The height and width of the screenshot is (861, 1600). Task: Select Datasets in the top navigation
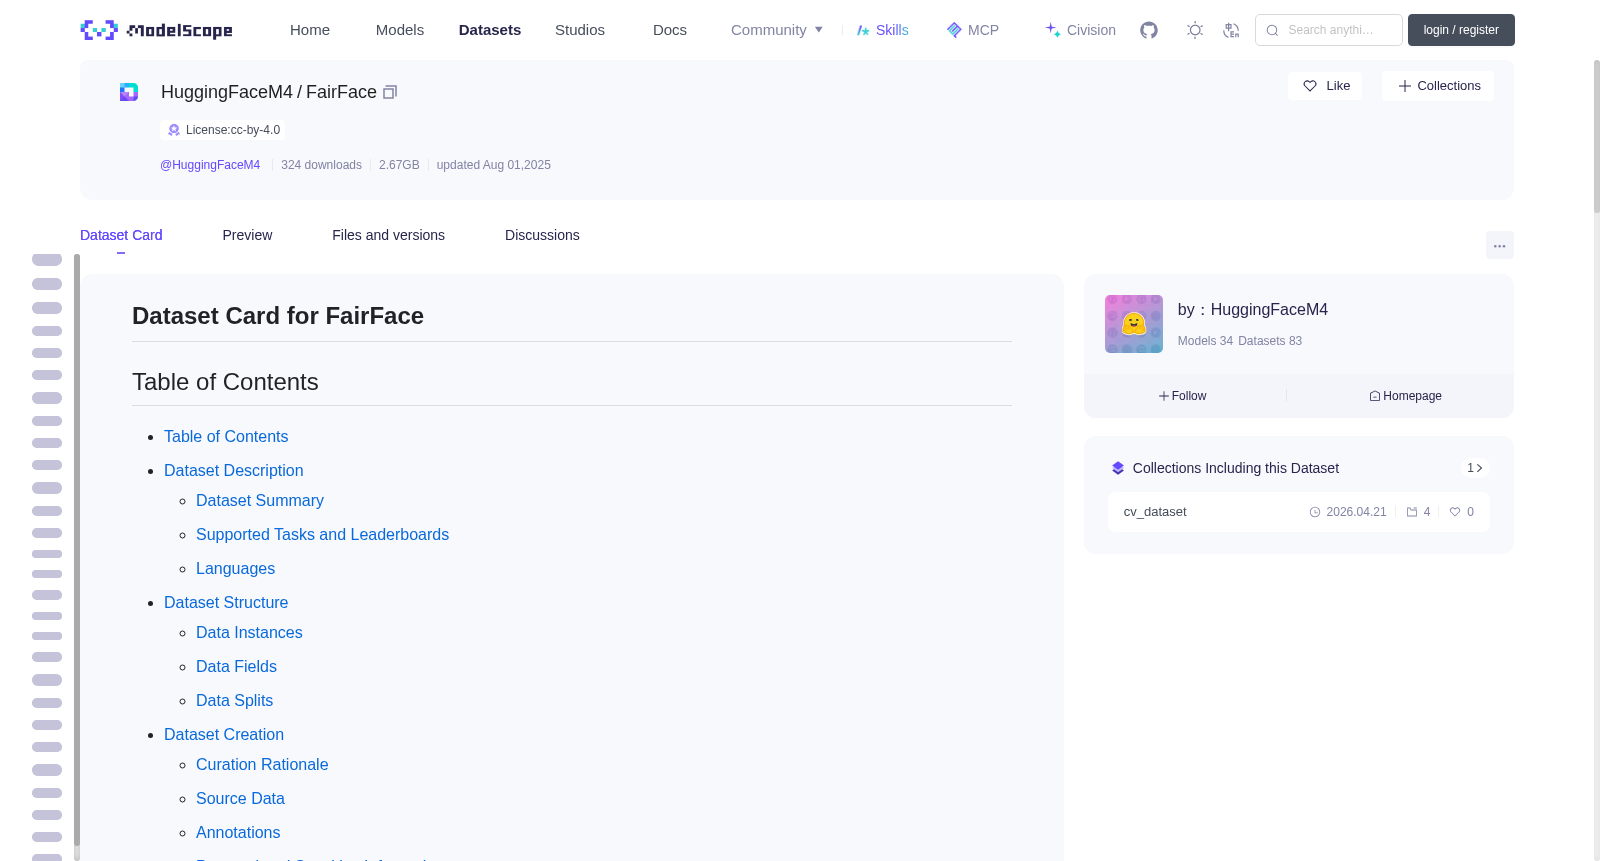[490, 30]
